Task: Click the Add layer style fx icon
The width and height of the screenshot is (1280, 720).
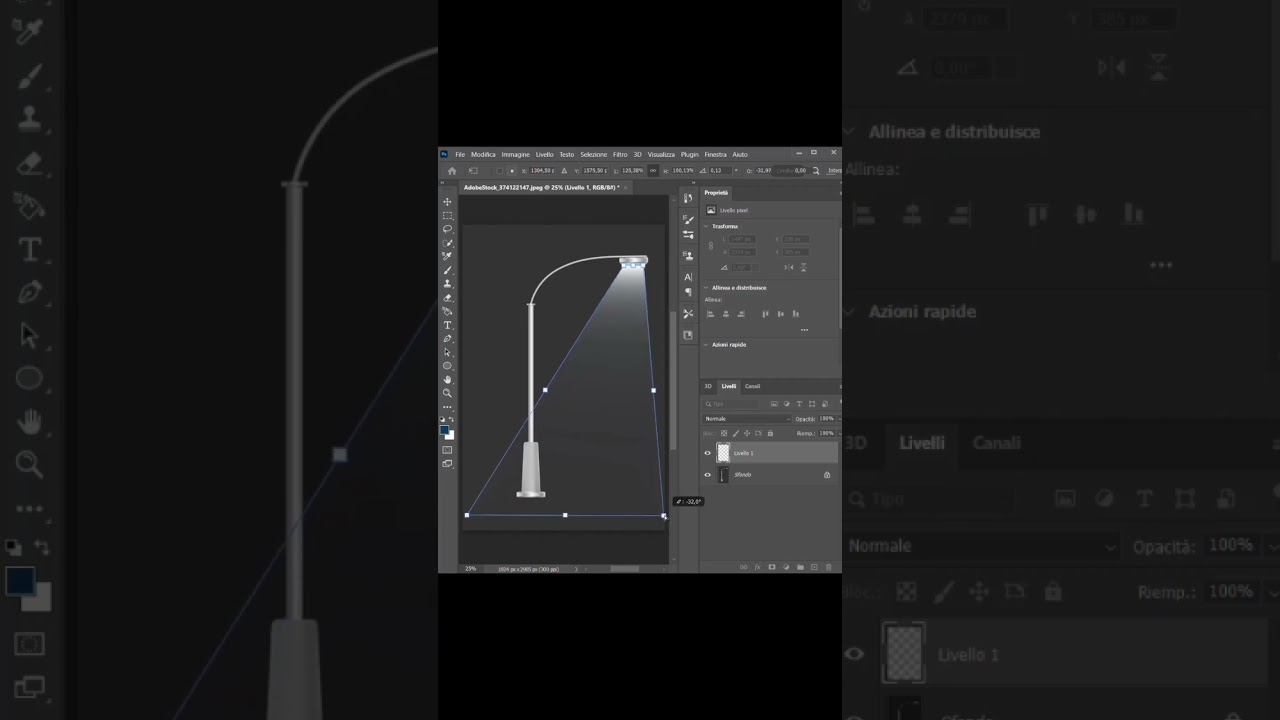Action: click(757, 567)
